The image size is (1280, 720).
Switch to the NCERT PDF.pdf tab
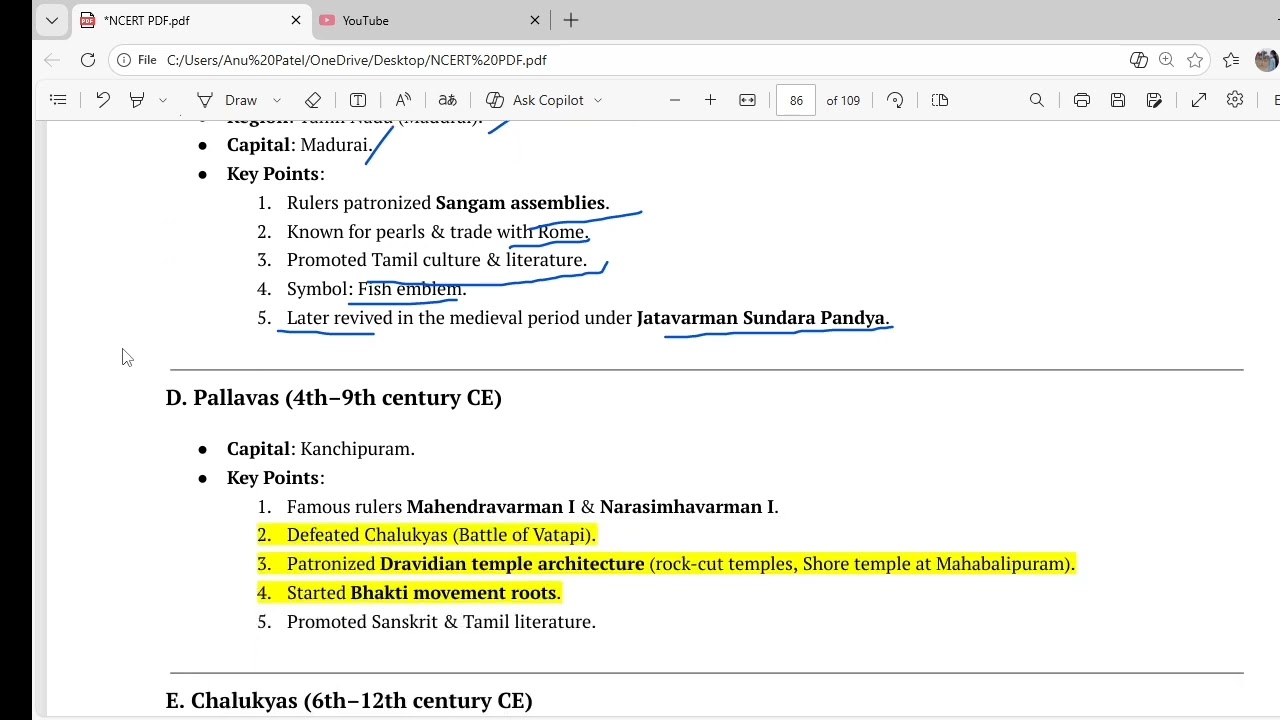coord(190,20)
